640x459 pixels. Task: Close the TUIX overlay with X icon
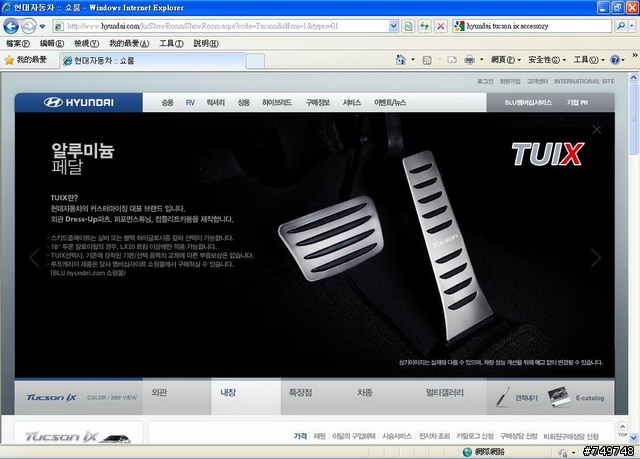[596, 130]
